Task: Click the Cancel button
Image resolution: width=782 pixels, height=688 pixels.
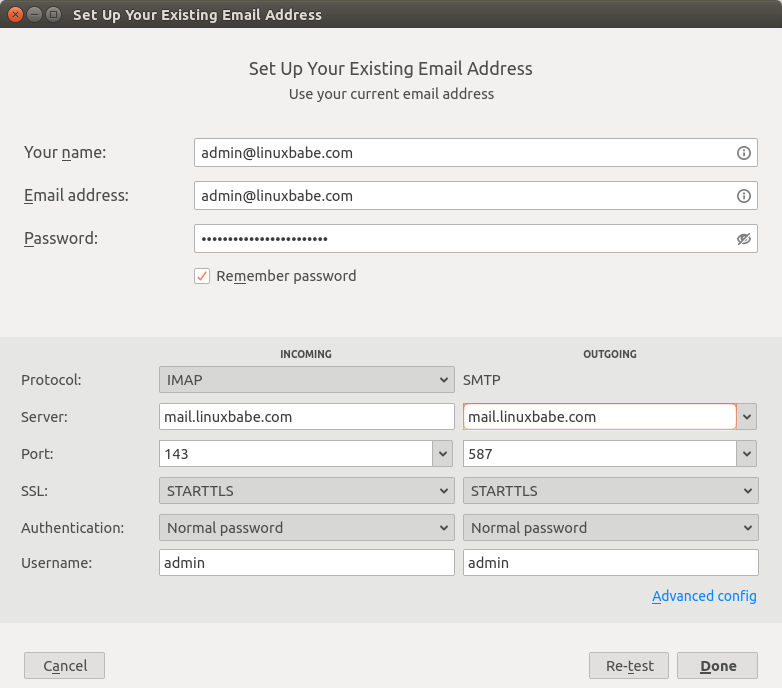Action: coord(65,666)
